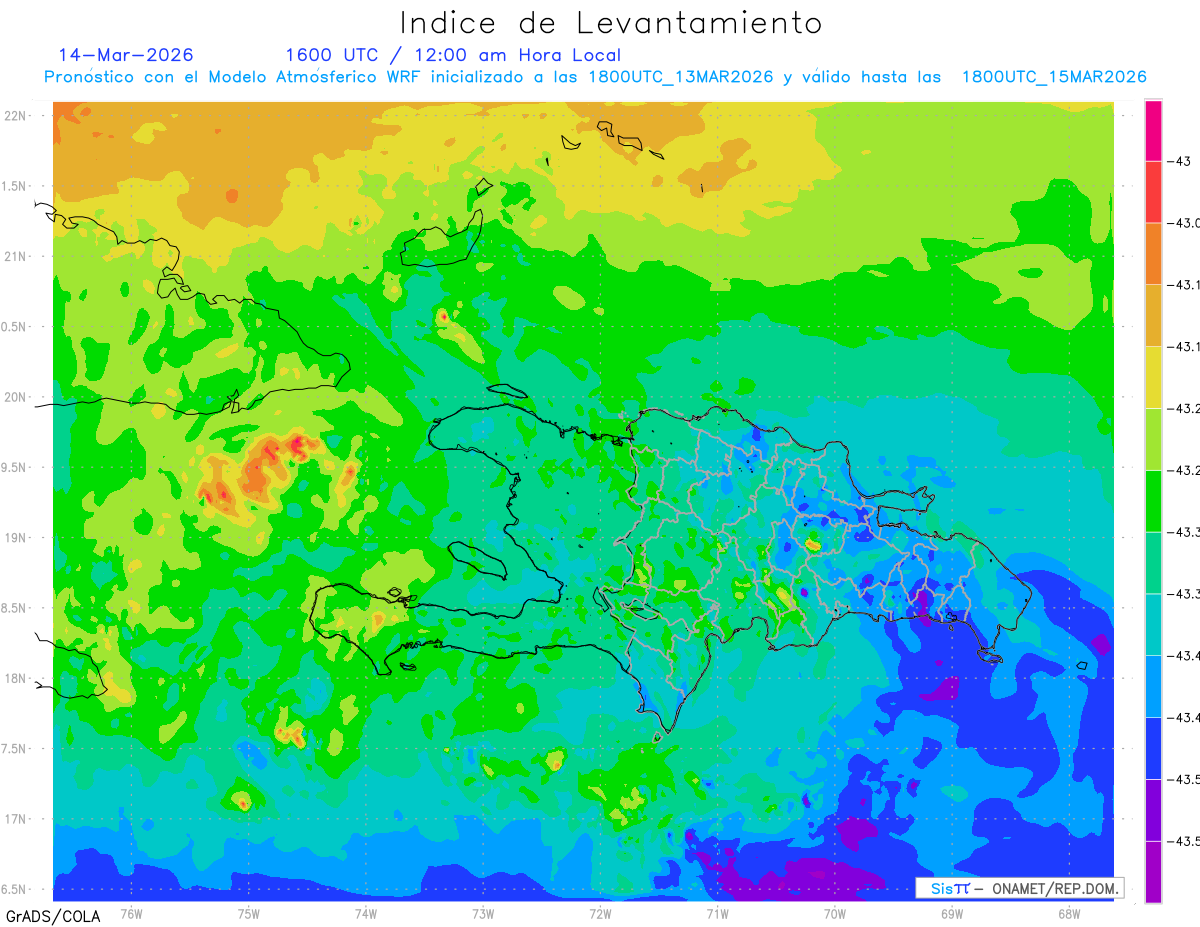Click the '1800UTC_15MAR2026' valid-until time
1200x927 pixels.
tap(1054, 77)
